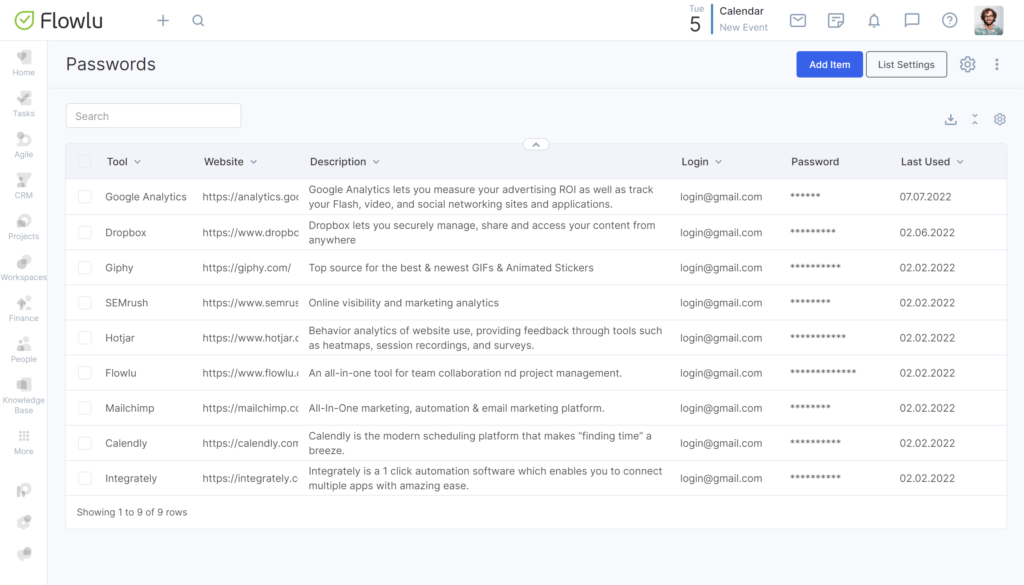Open the user profile avatar
The width and height of the screenshot is (1024, 585).
(989, 21)
